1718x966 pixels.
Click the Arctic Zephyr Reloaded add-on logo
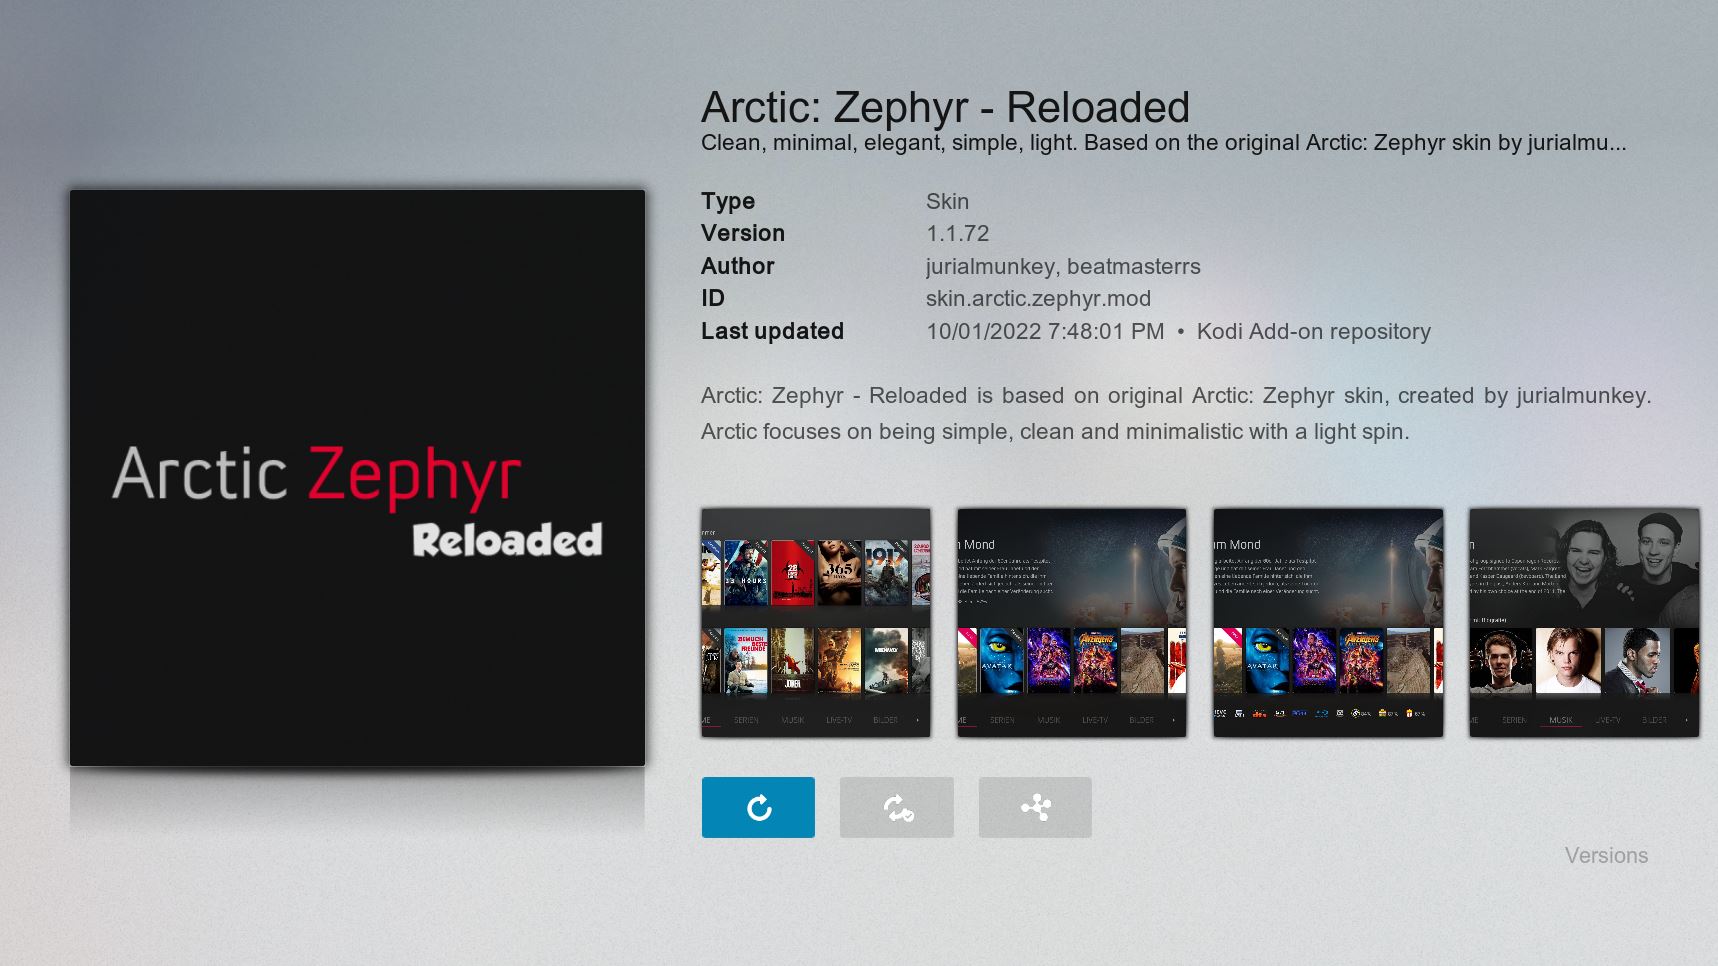click(357, 478)
